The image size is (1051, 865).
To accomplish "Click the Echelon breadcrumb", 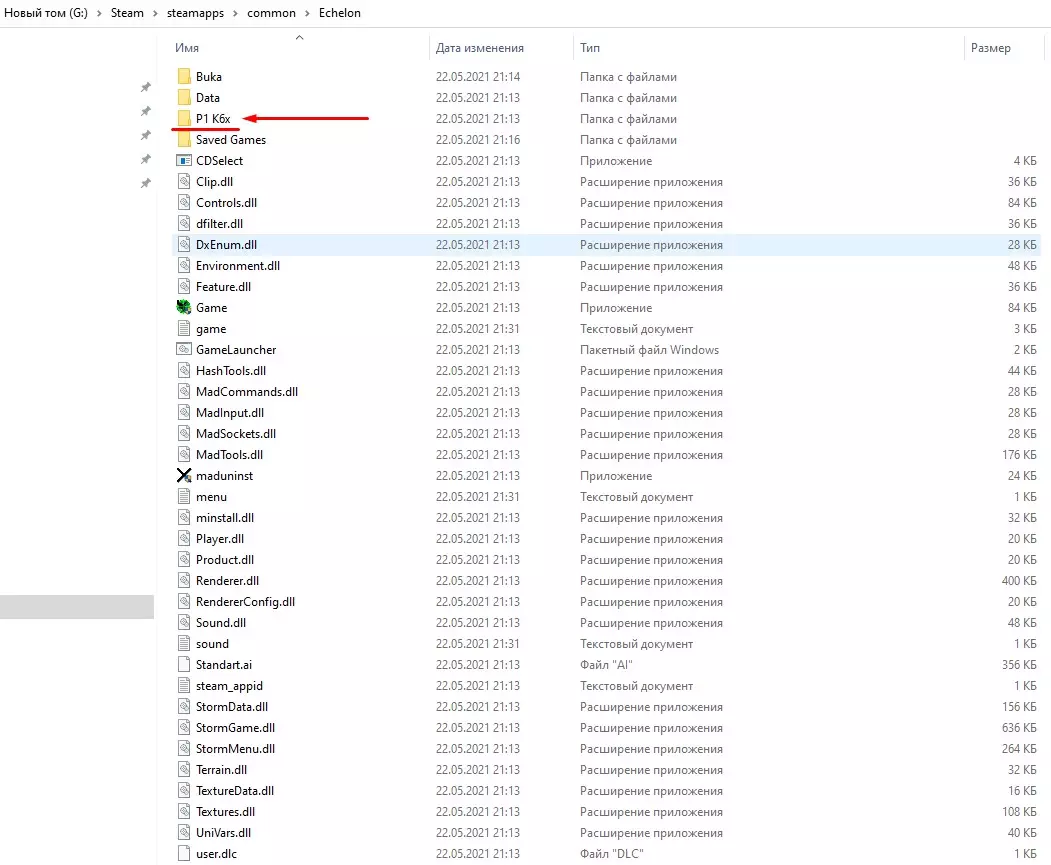I will coord(339,13).
